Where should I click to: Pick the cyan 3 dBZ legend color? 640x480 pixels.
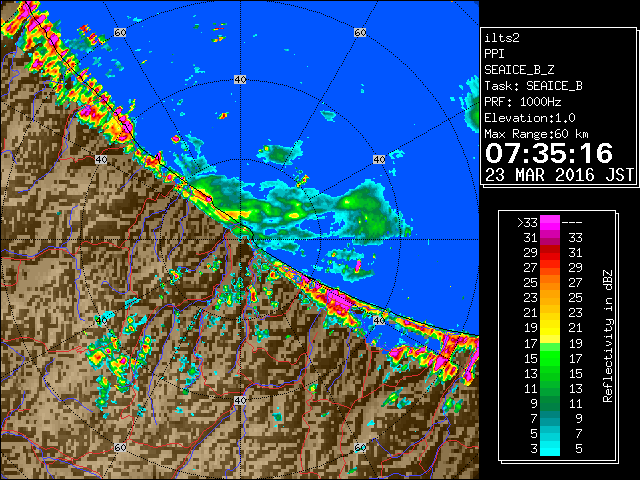click(x=550, y=448)
